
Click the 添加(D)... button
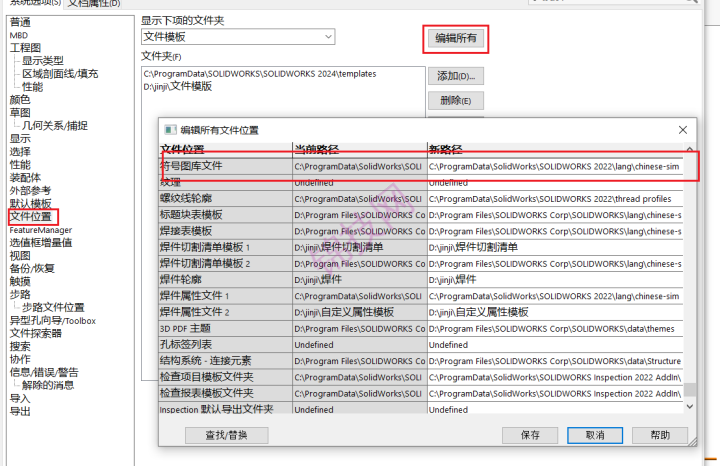tap(456, 76)
